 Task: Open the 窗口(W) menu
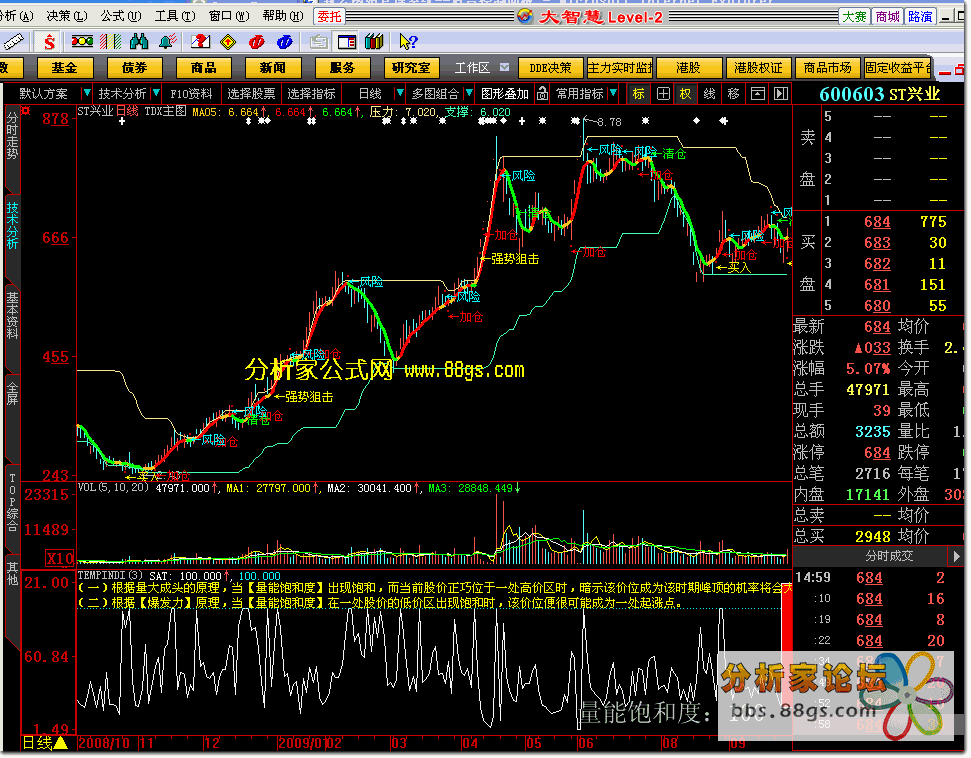tap(229, 16)
